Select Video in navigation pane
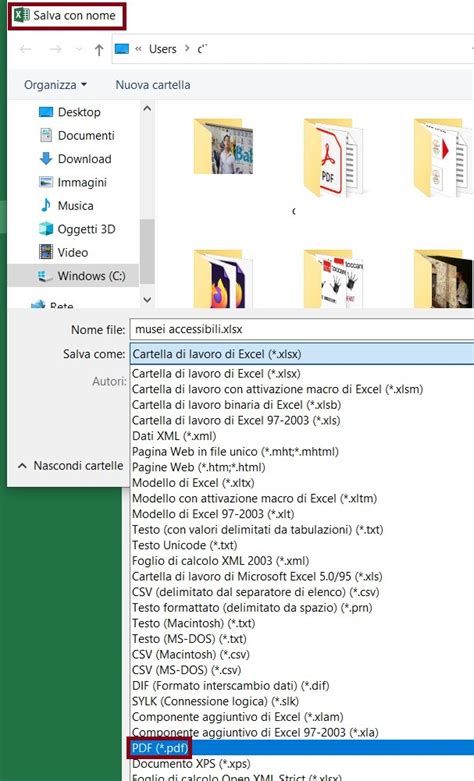This screenshot has height=781, width=474. click(73, 253)
